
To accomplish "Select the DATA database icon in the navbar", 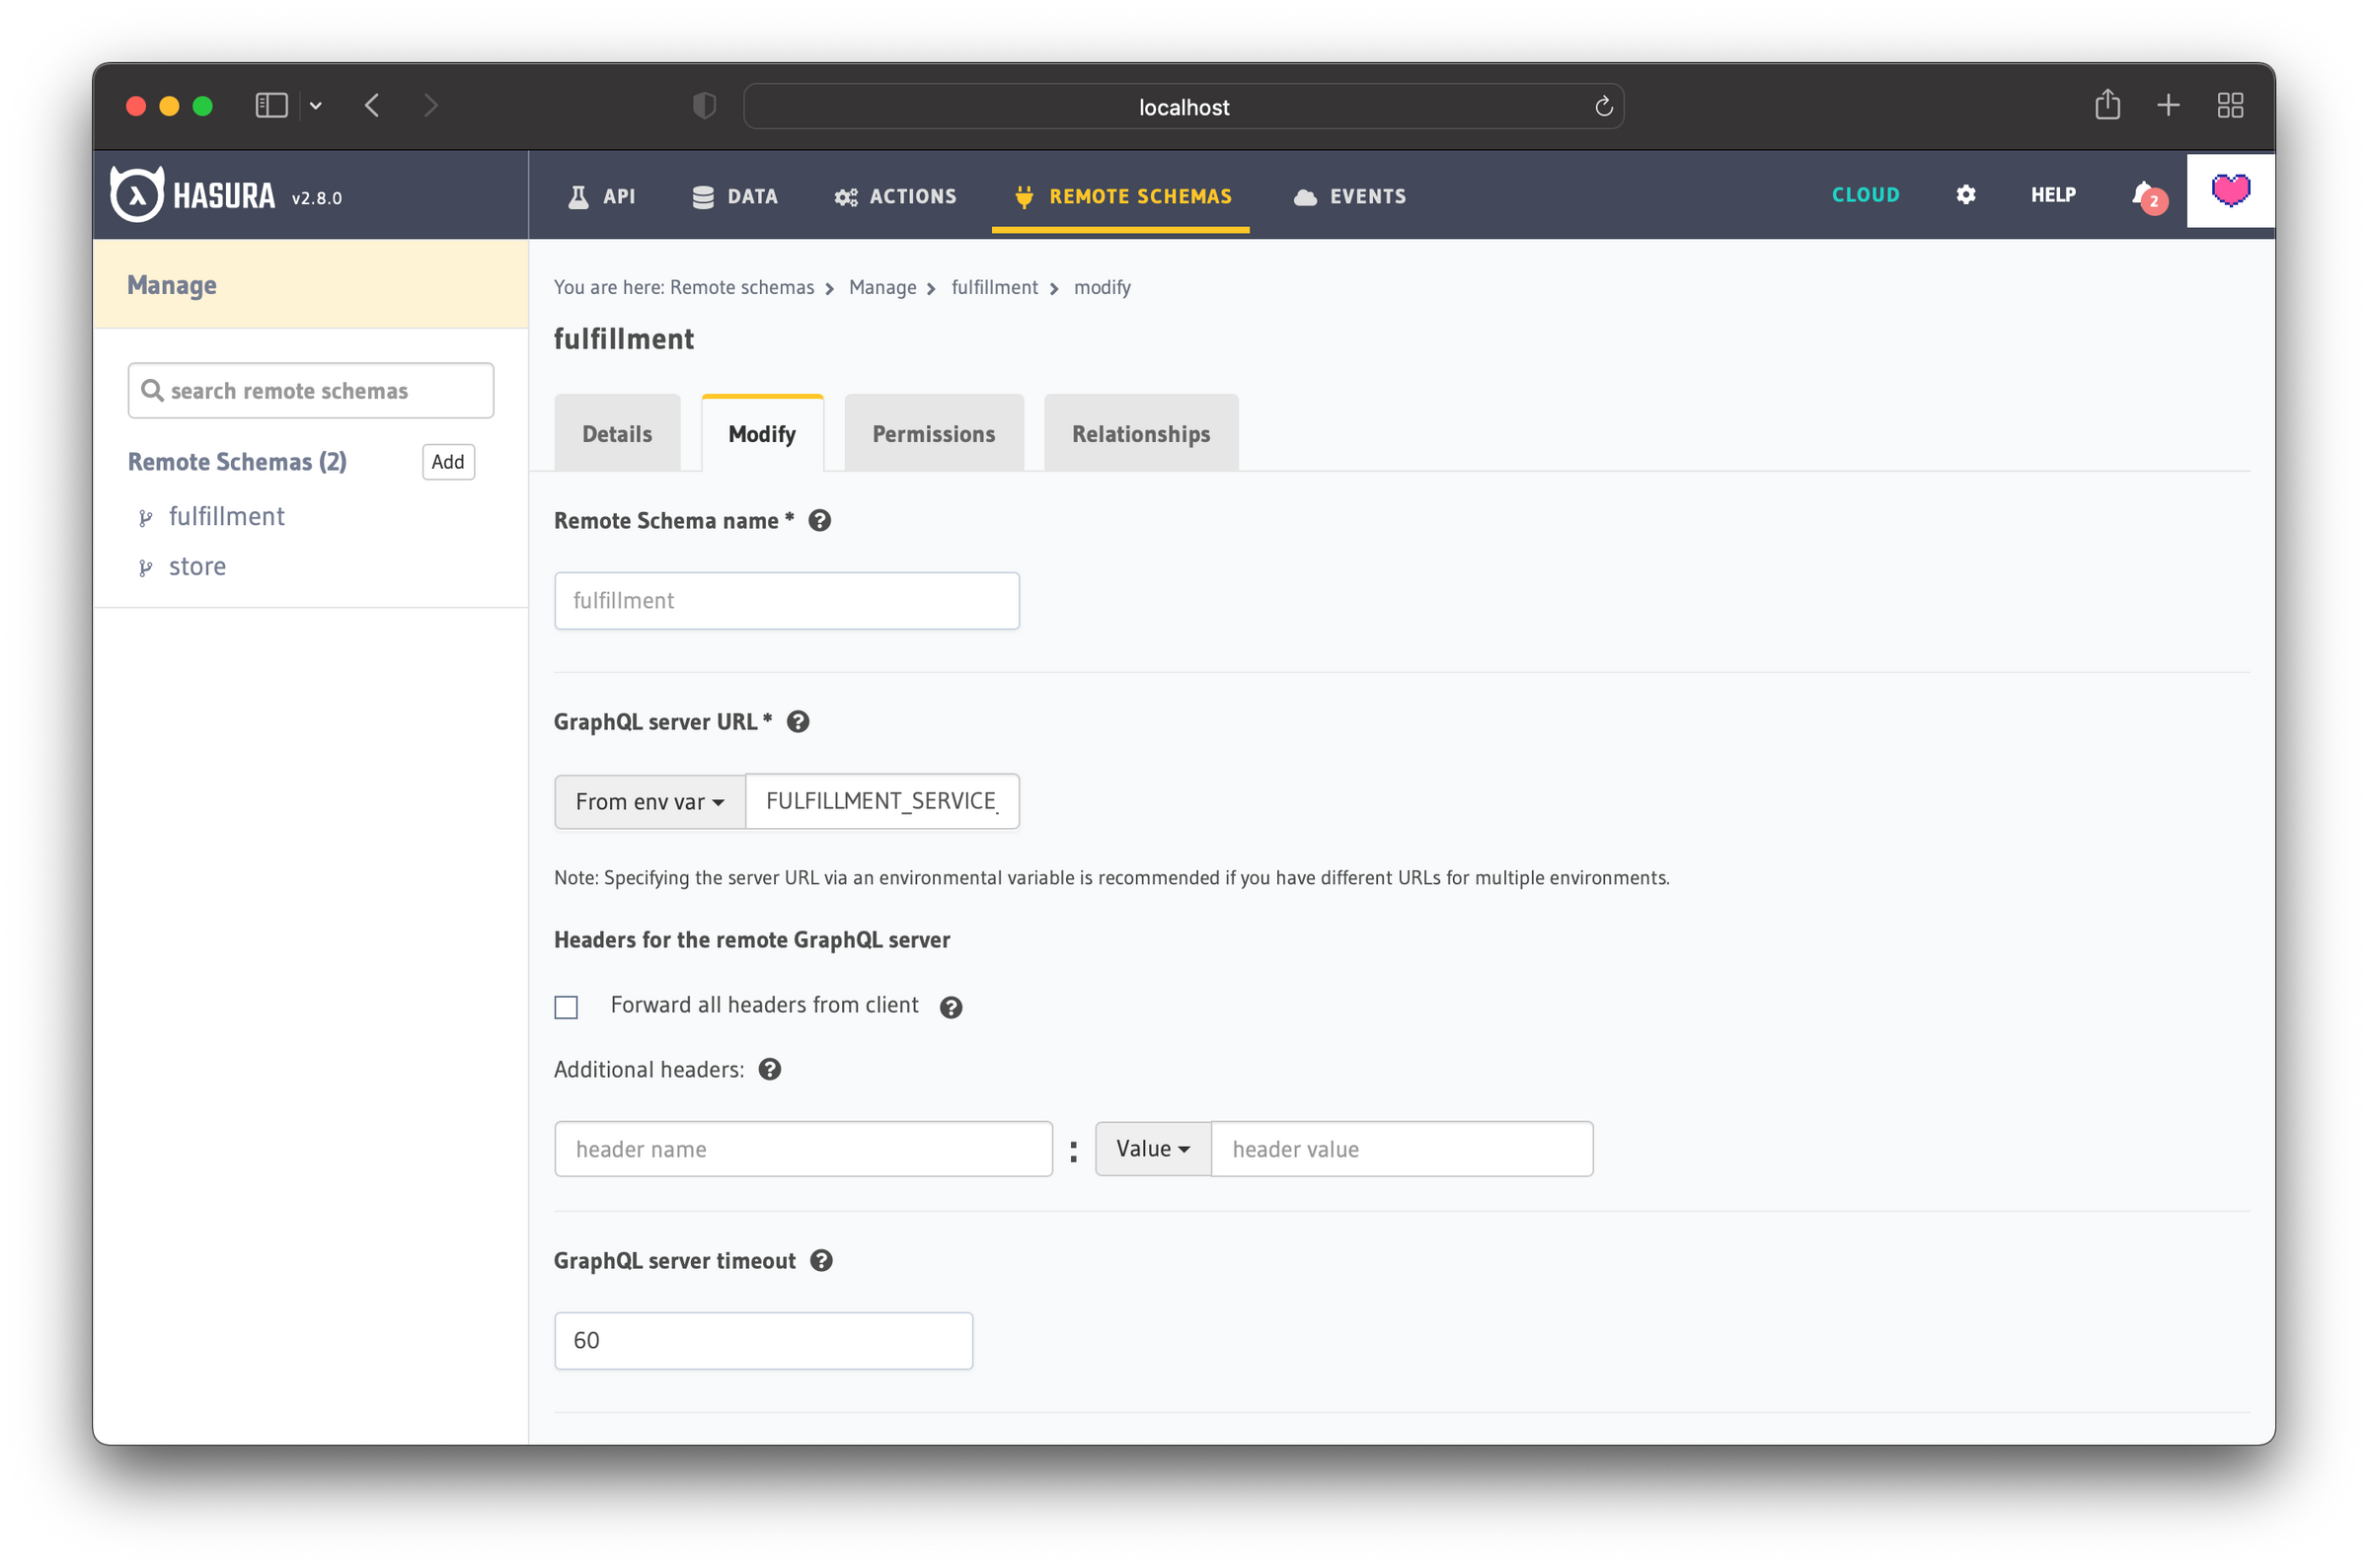I will tap(703, 196).
